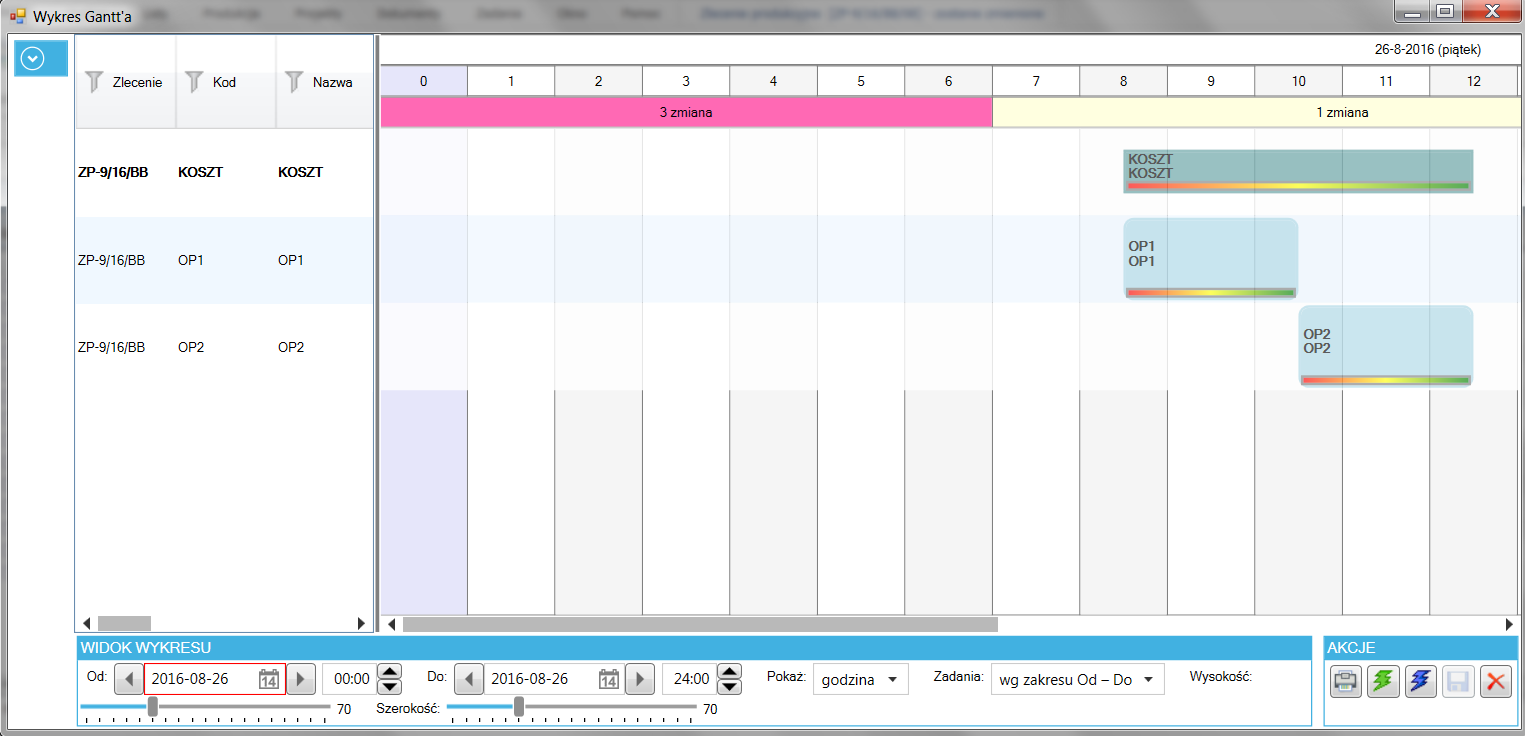This screenshot has height=736, width=1525.
Task: Click hour 12 column header
Action: (1474, 81)
